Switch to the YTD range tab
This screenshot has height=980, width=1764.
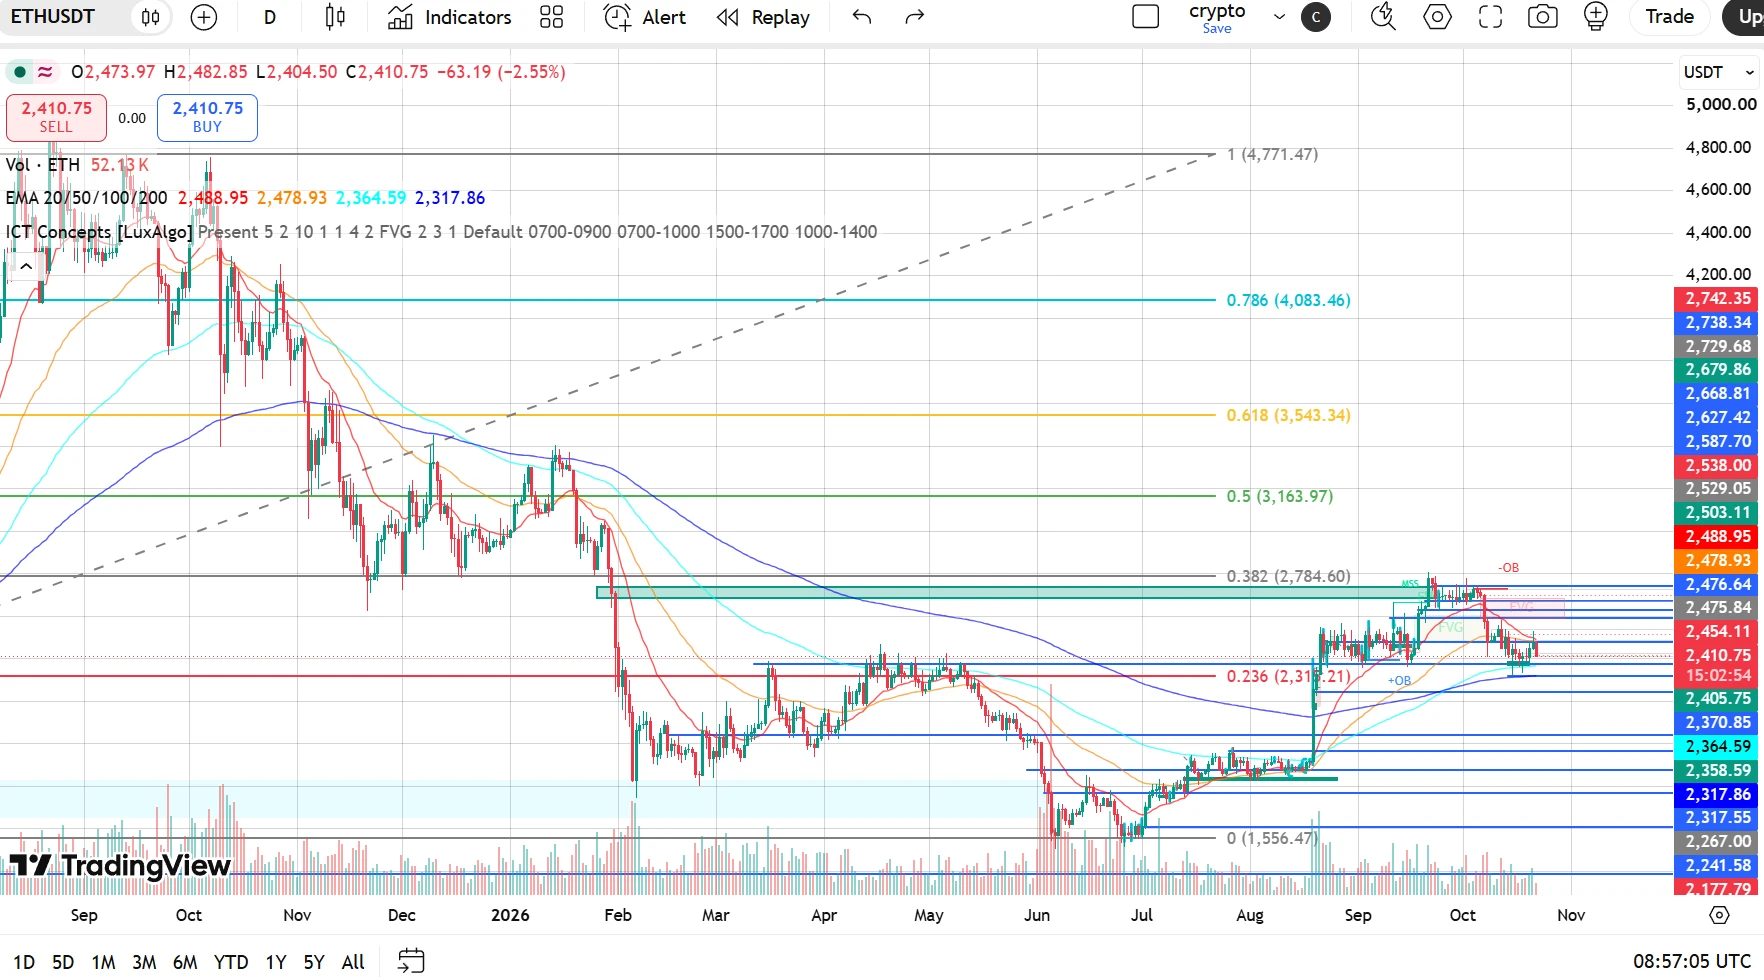pos(231,962)
